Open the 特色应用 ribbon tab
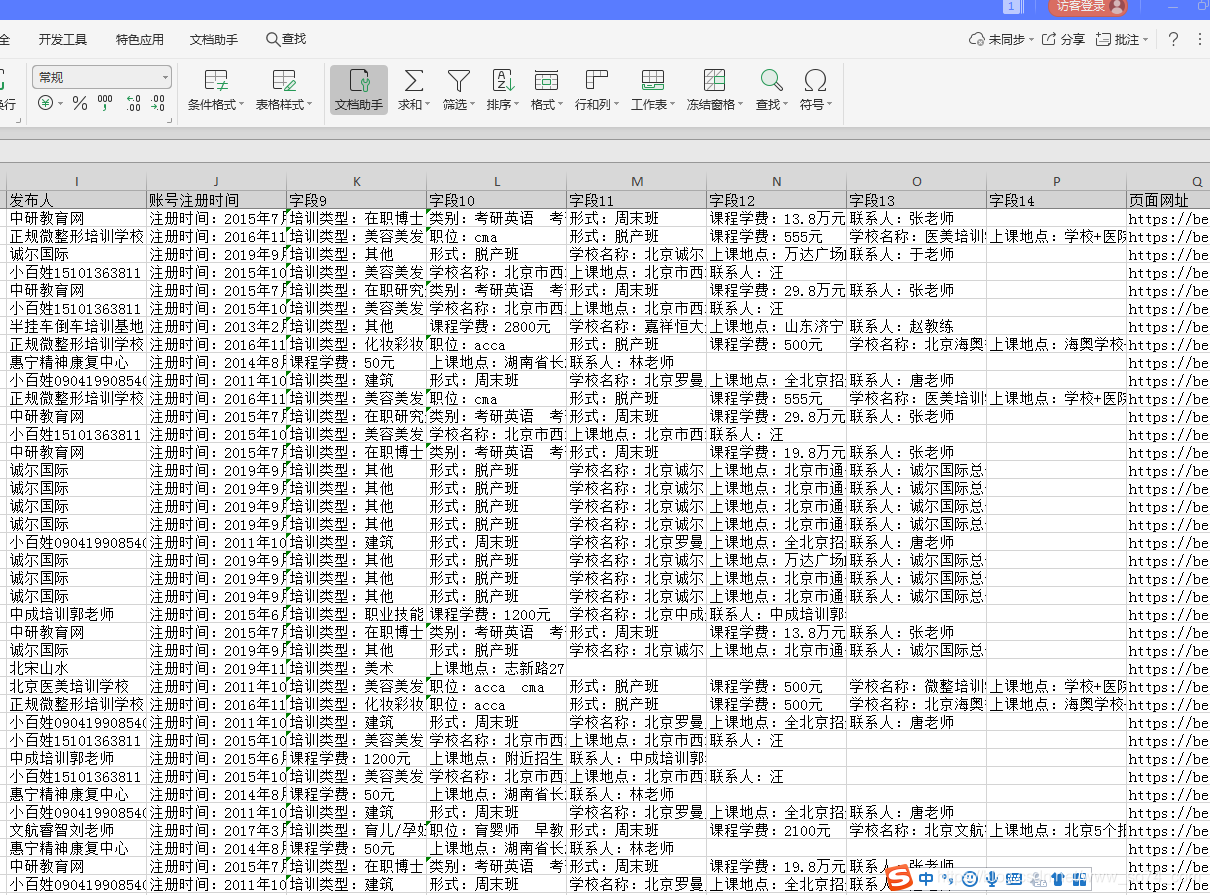1210x895 pixels. coord(140,40)
